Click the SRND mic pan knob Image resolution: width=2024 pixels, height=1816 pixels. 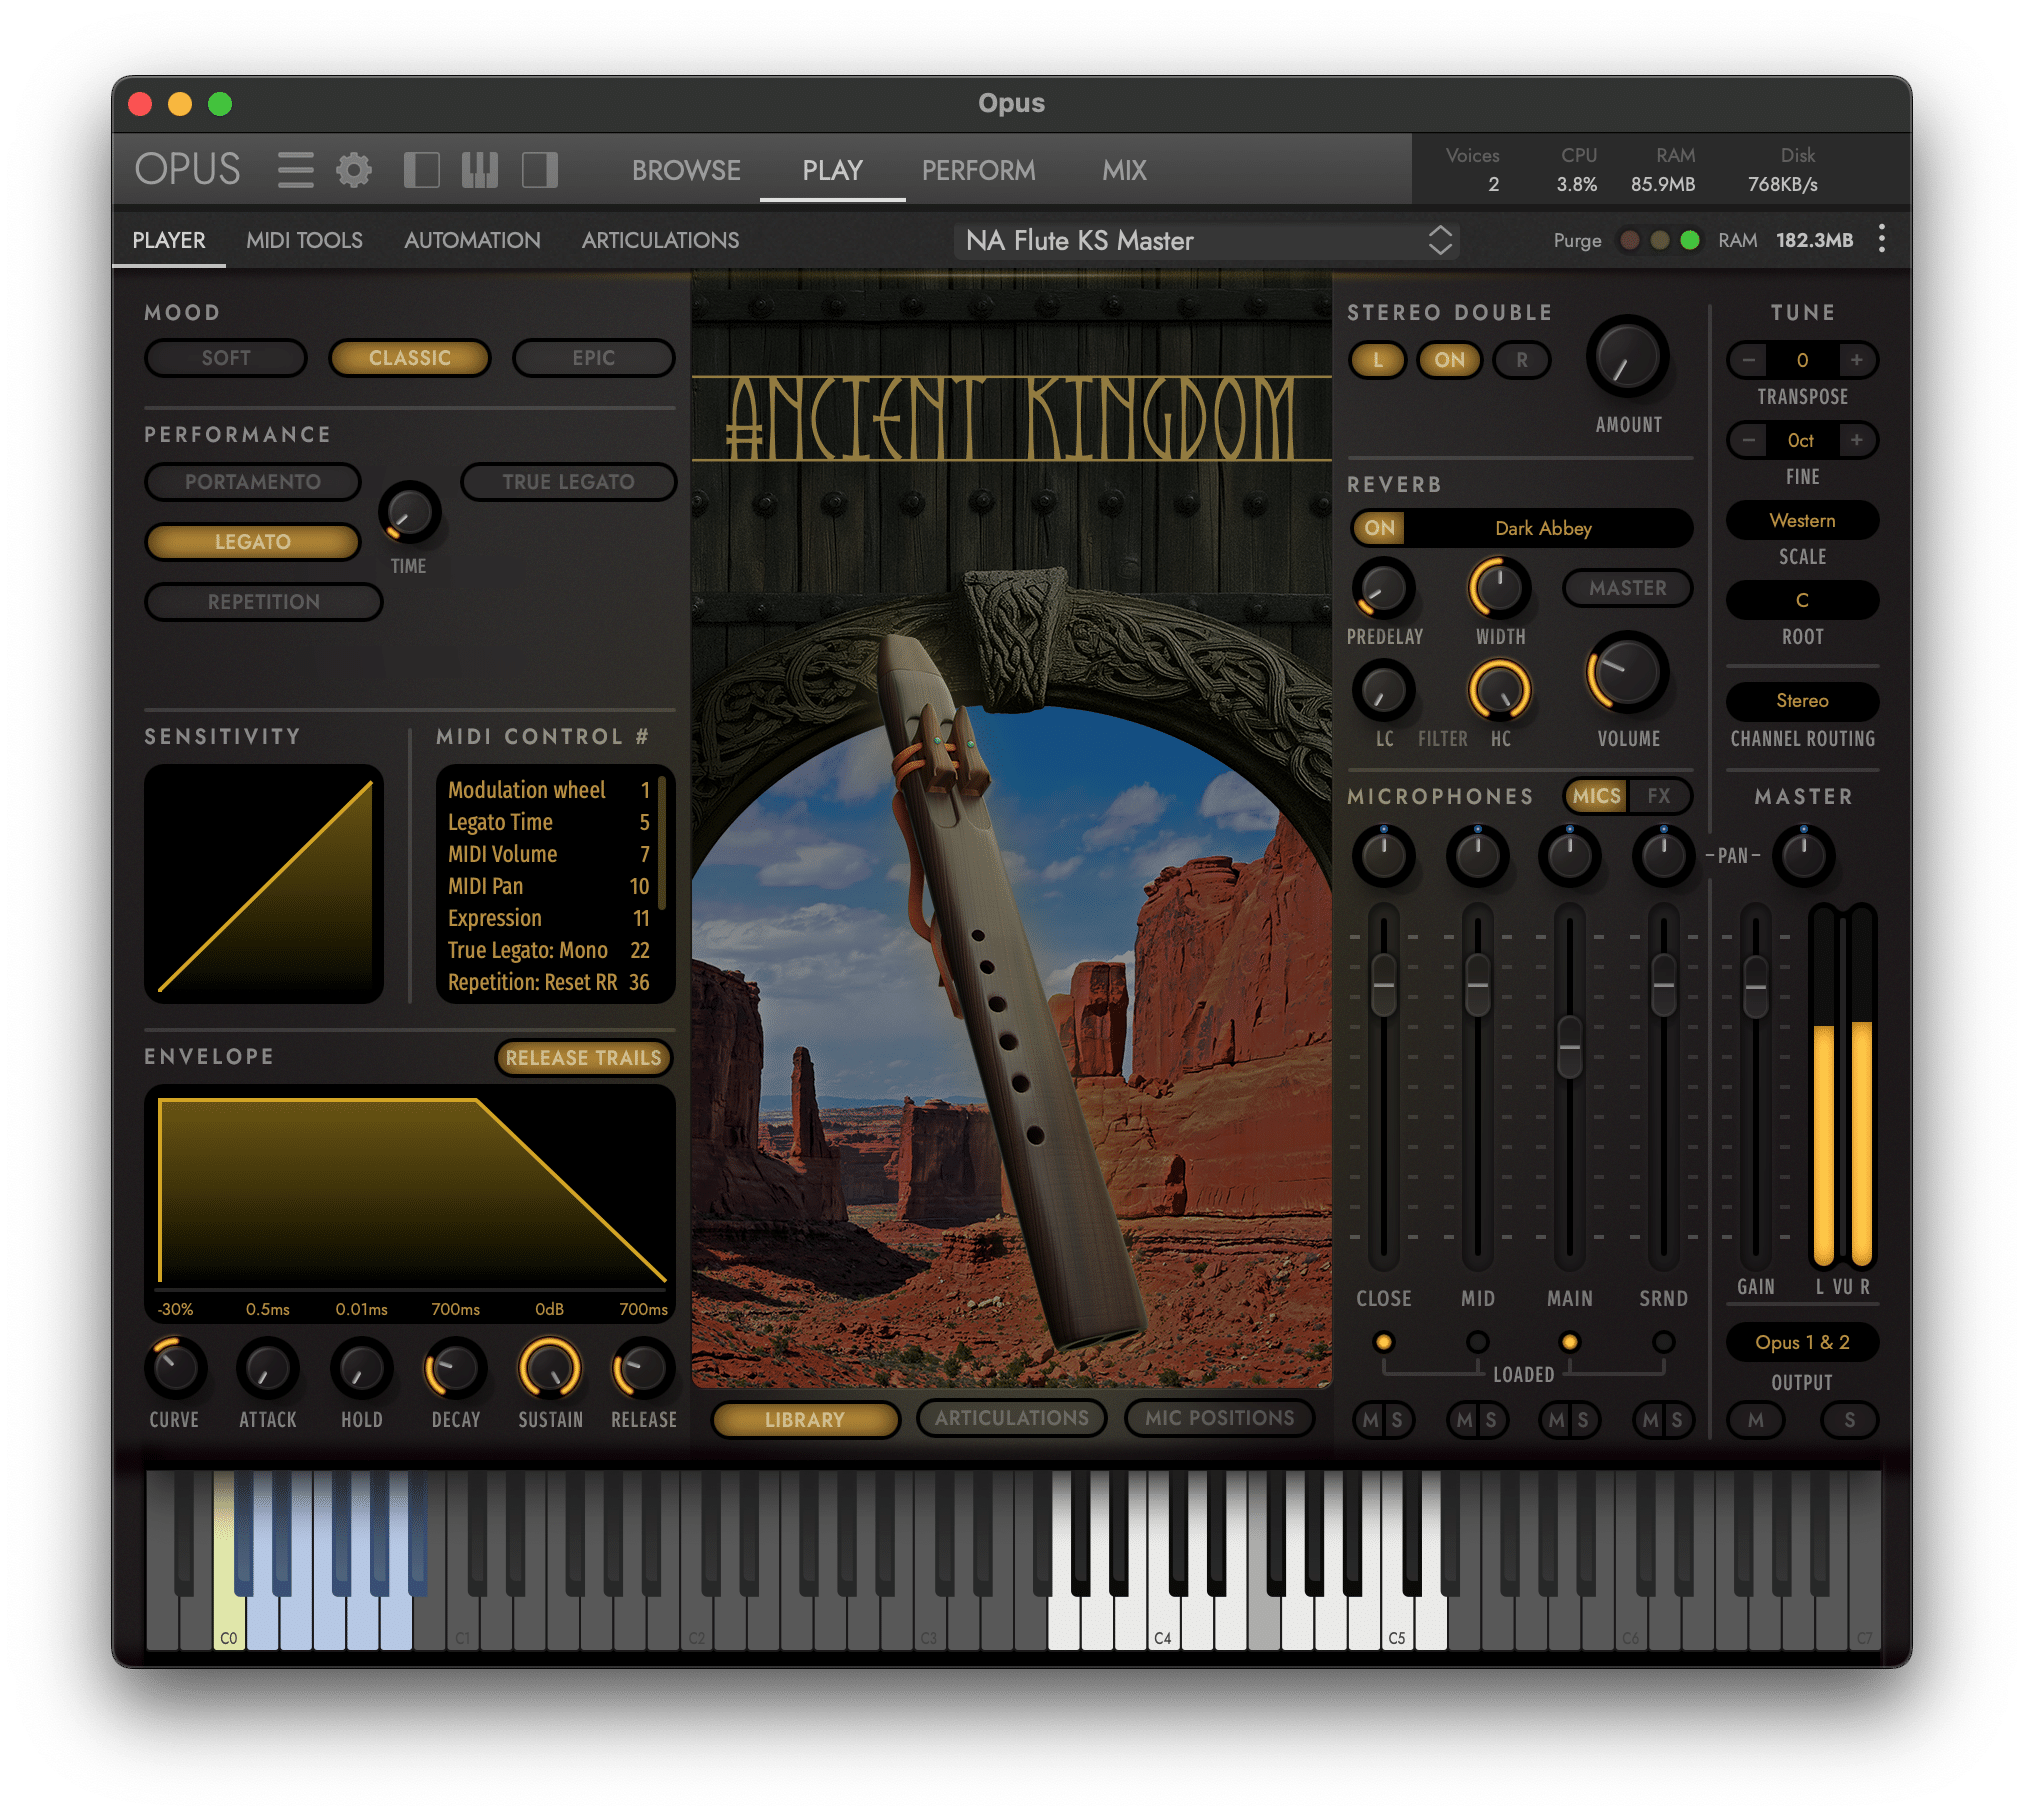(x=1663, y=856)
